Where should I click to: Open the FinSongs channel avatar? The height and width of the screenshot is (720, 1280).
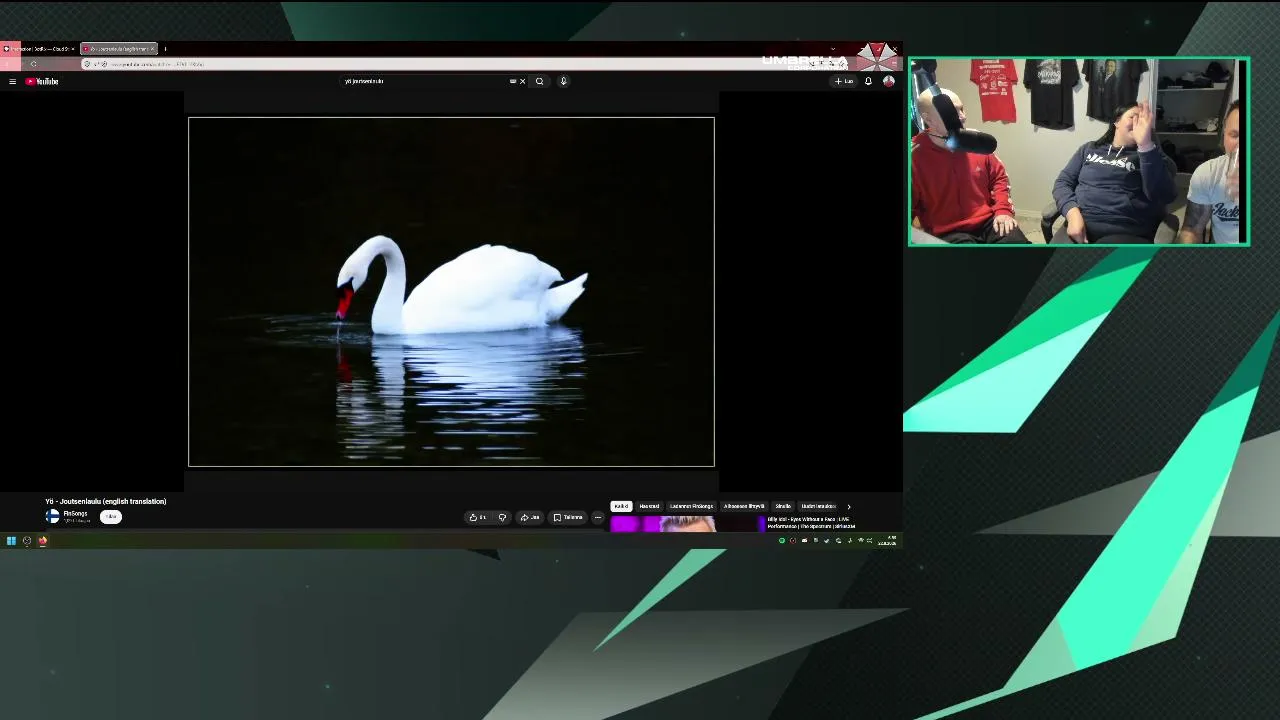pyautogui.click(x=52, y=517)
